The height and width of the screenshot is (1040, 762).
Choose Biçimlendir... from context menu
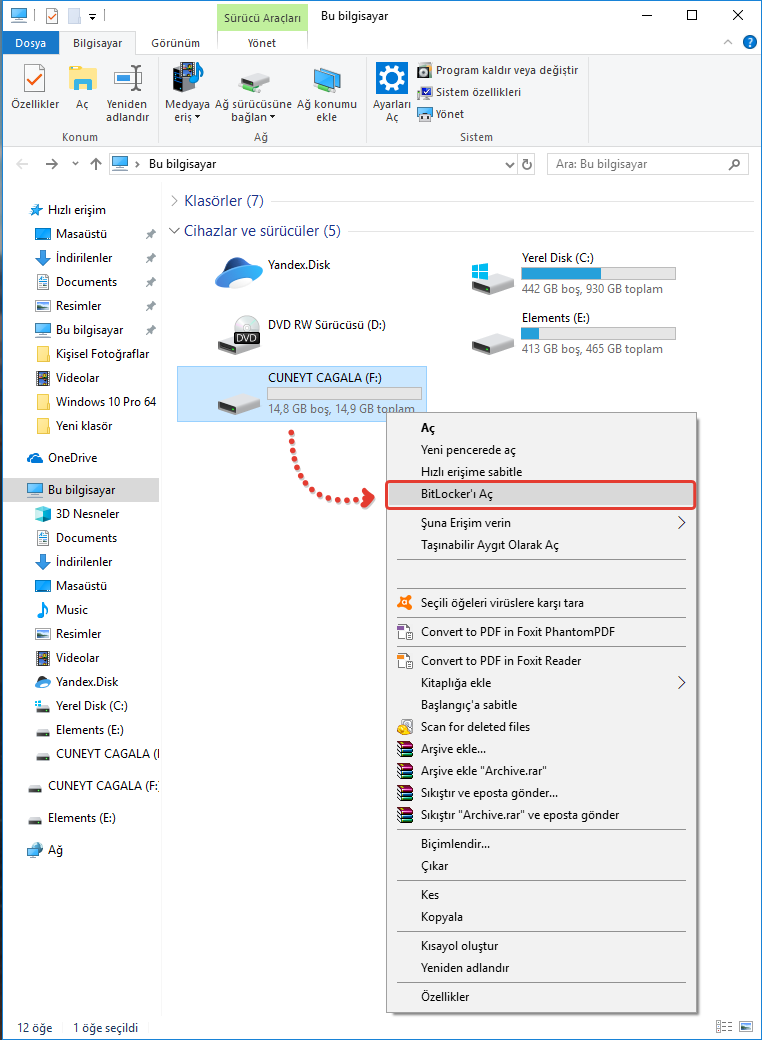(x=455, y=844)
